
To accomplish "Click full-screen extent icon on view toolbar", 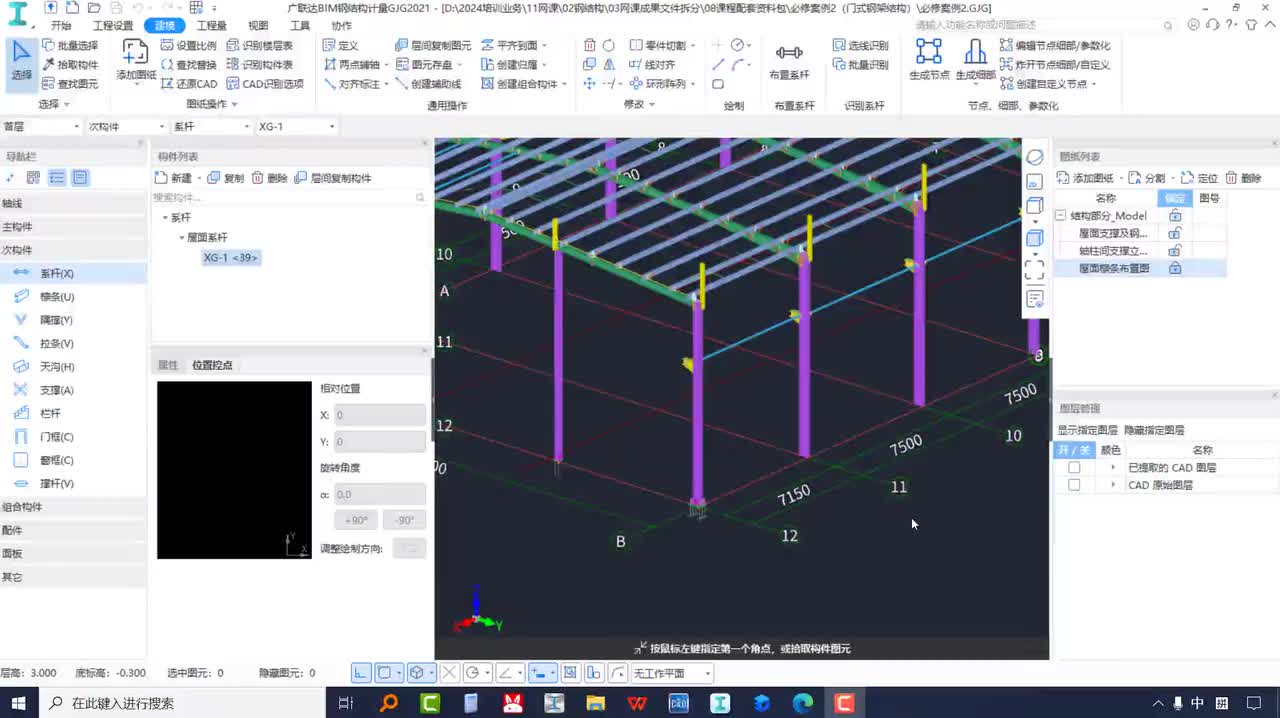I will (1035, 269).
